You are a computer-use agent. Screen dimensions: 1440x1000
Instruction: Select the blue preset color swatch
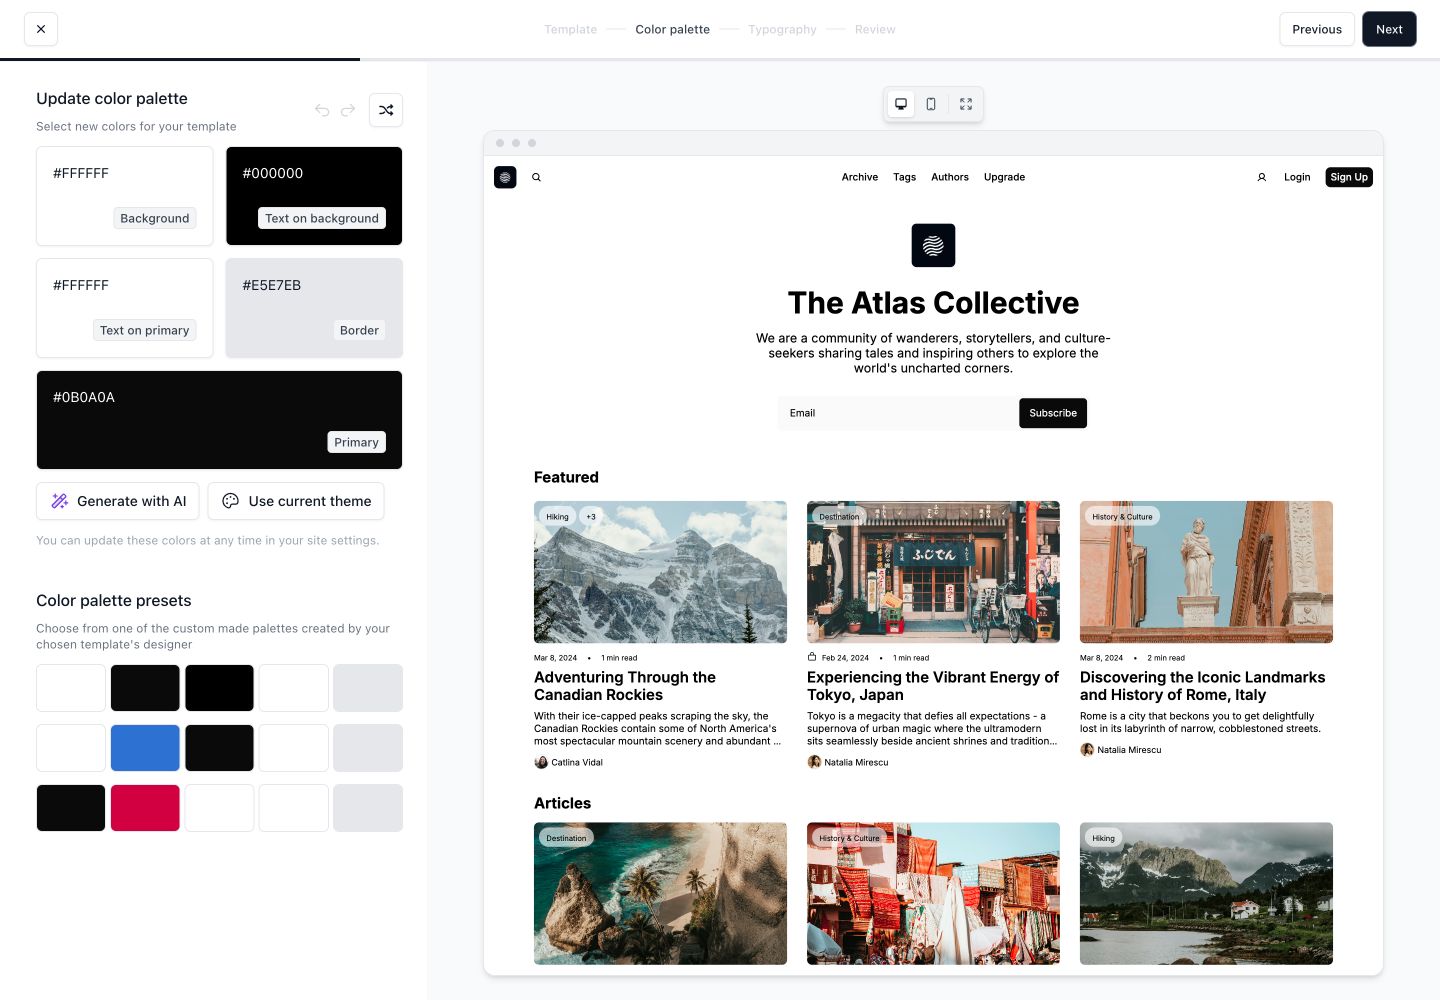(x=145, y=748)
